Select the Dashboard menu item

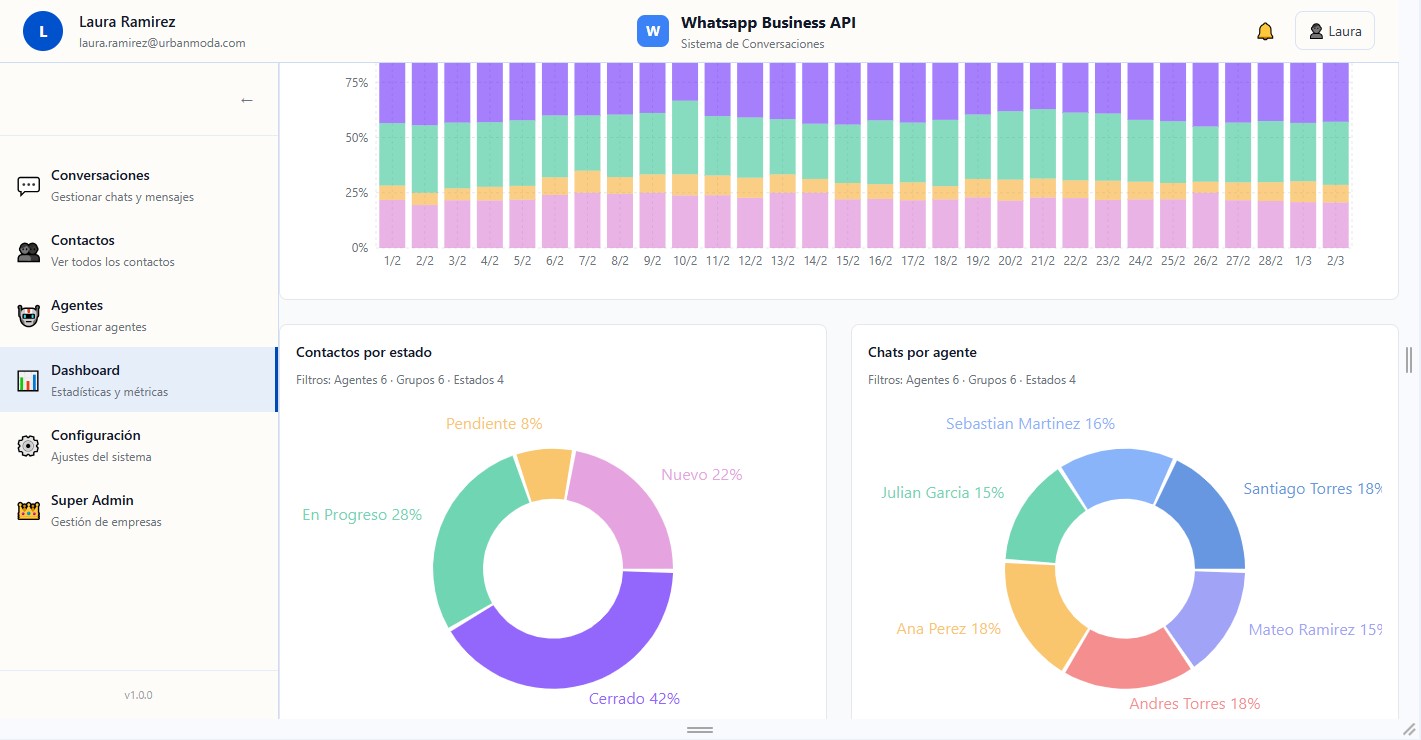(139, 380)
